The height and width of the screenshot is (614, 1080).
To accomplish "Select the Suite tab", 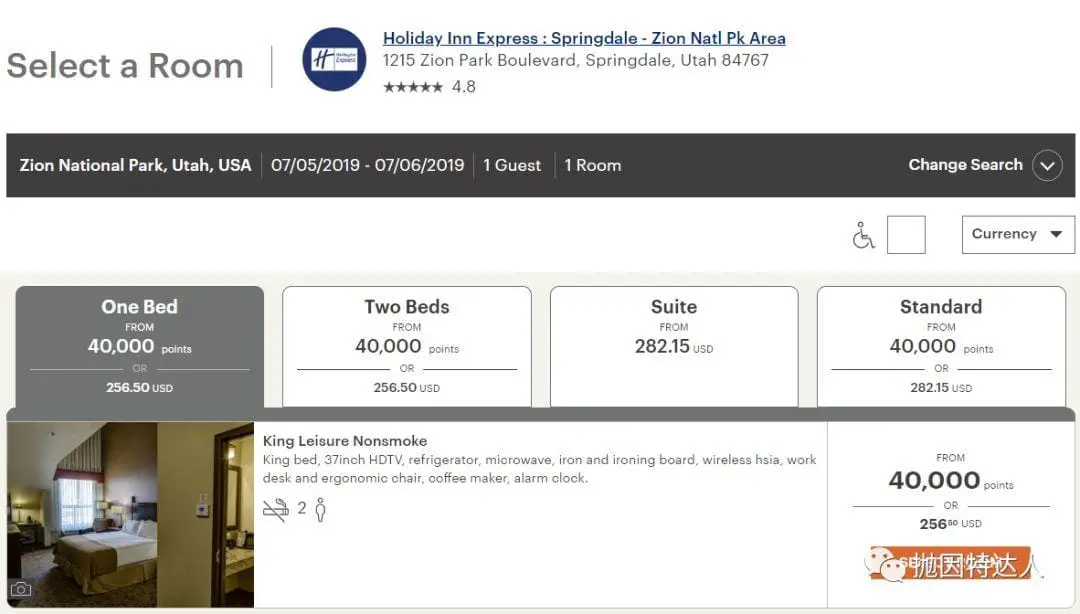I will coord(674,347).
